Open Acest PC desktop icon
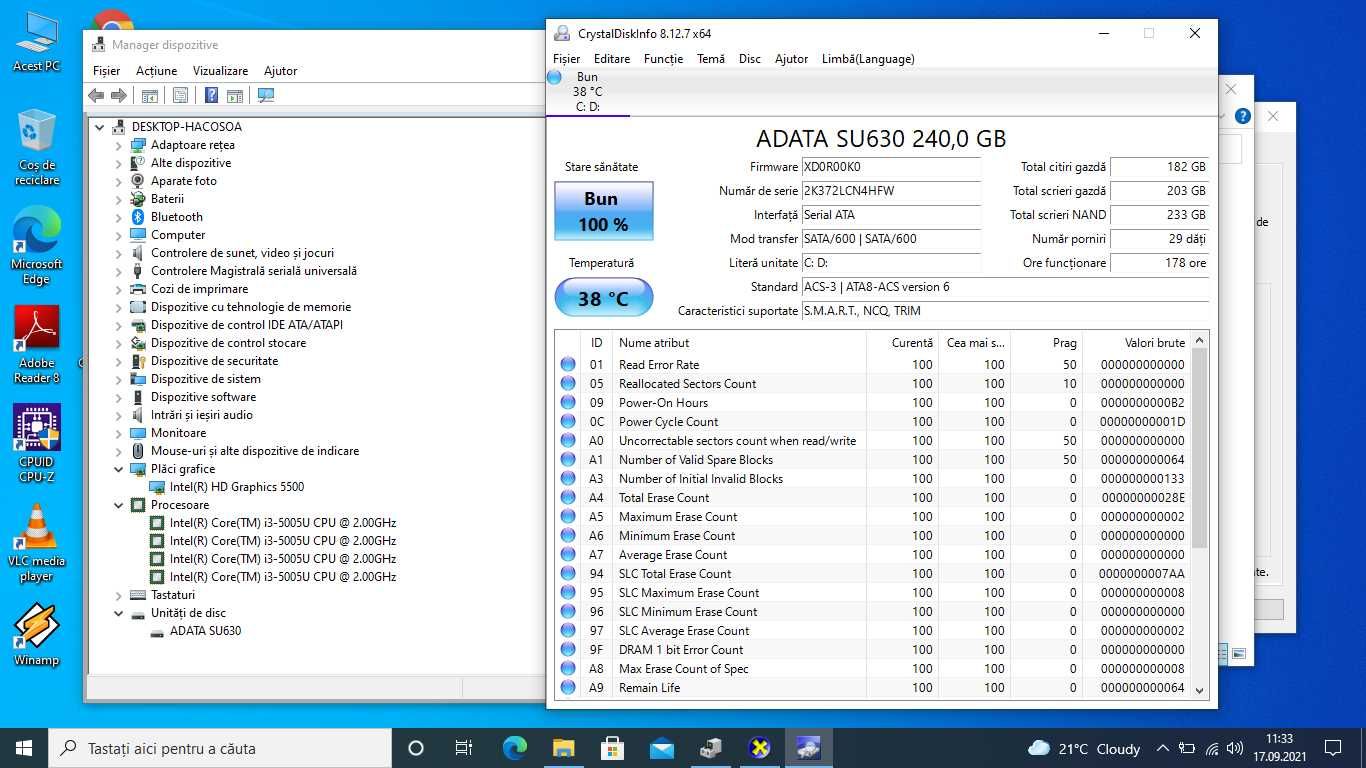 pyautogui.click(x=36, y=43)
